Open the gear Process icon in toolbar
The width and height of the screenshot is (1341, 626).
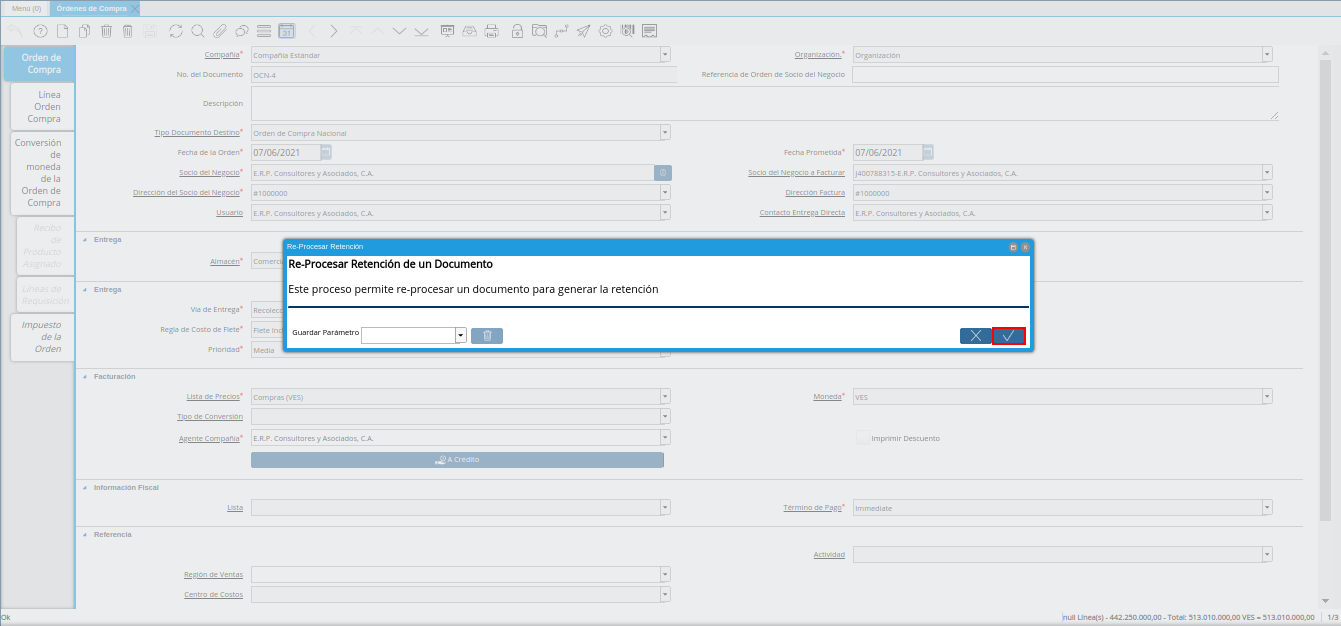pos(605,31)
